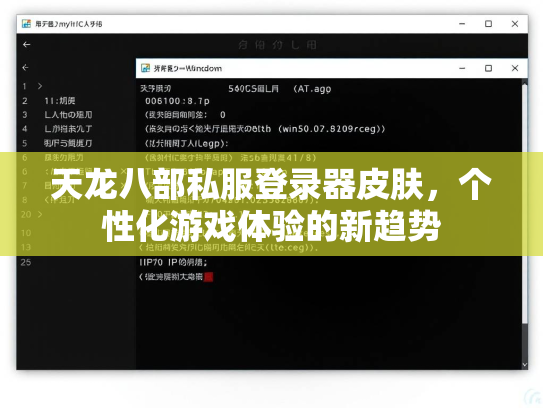Image resolution: width=543 pixels, height=408 pixels.
Task: Click the vertical scrollbar thumb of the console
Action: (525, 204)
